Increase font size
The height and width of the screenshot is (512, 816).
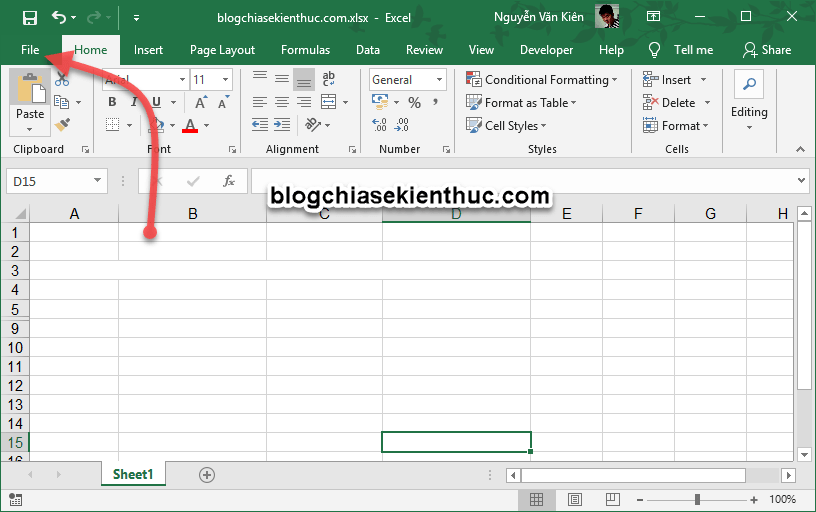click(201, 103)
